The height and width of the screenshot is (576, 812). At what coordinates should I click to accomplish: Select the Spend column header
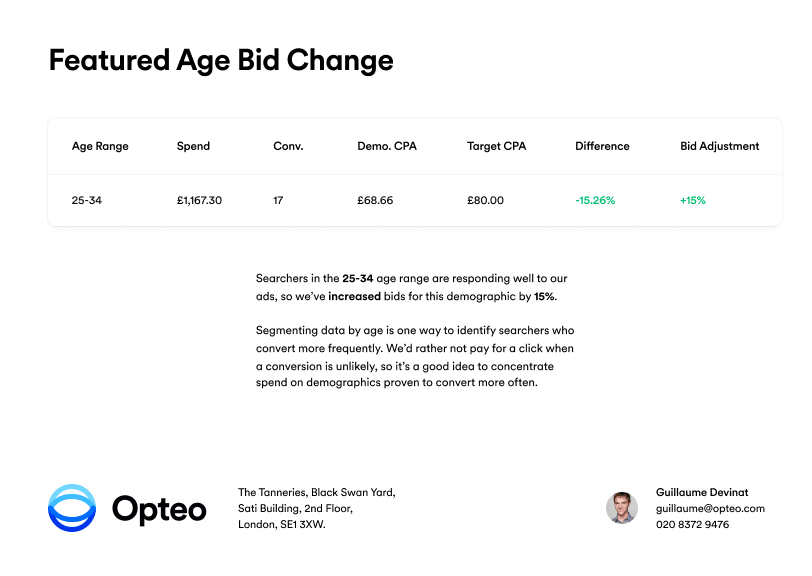pyautogui.click(x=193, y=146)
